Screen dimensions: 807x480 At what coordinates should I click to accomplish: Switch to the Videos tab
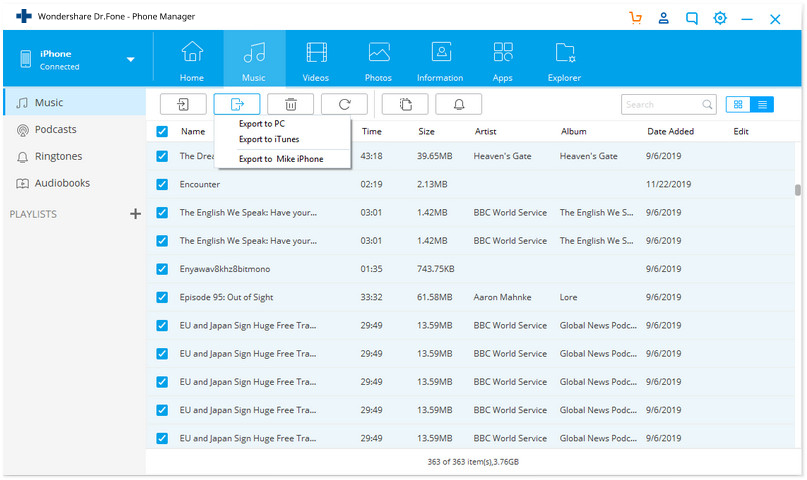315,61
